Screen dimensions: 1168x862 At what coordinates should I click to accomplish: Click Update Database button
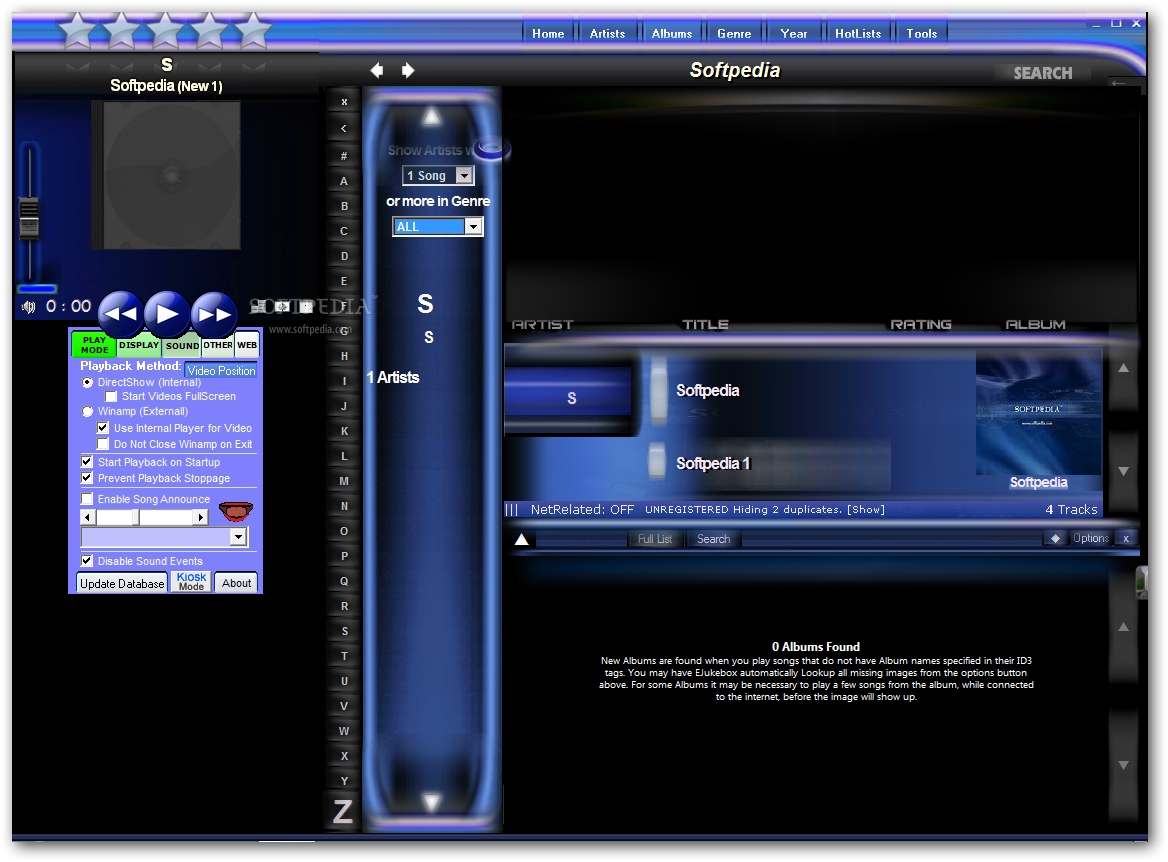coord(122,583)
